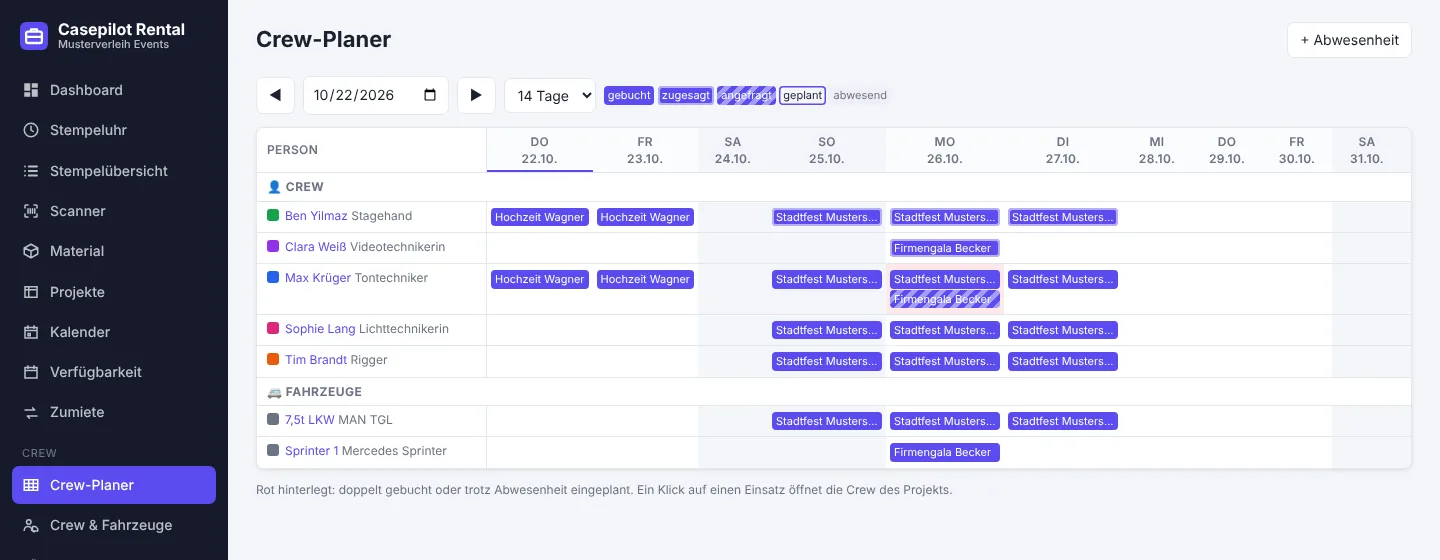Click the Scanner icon in sidebar
The image size is (1440, 560).
click(31, 211)
